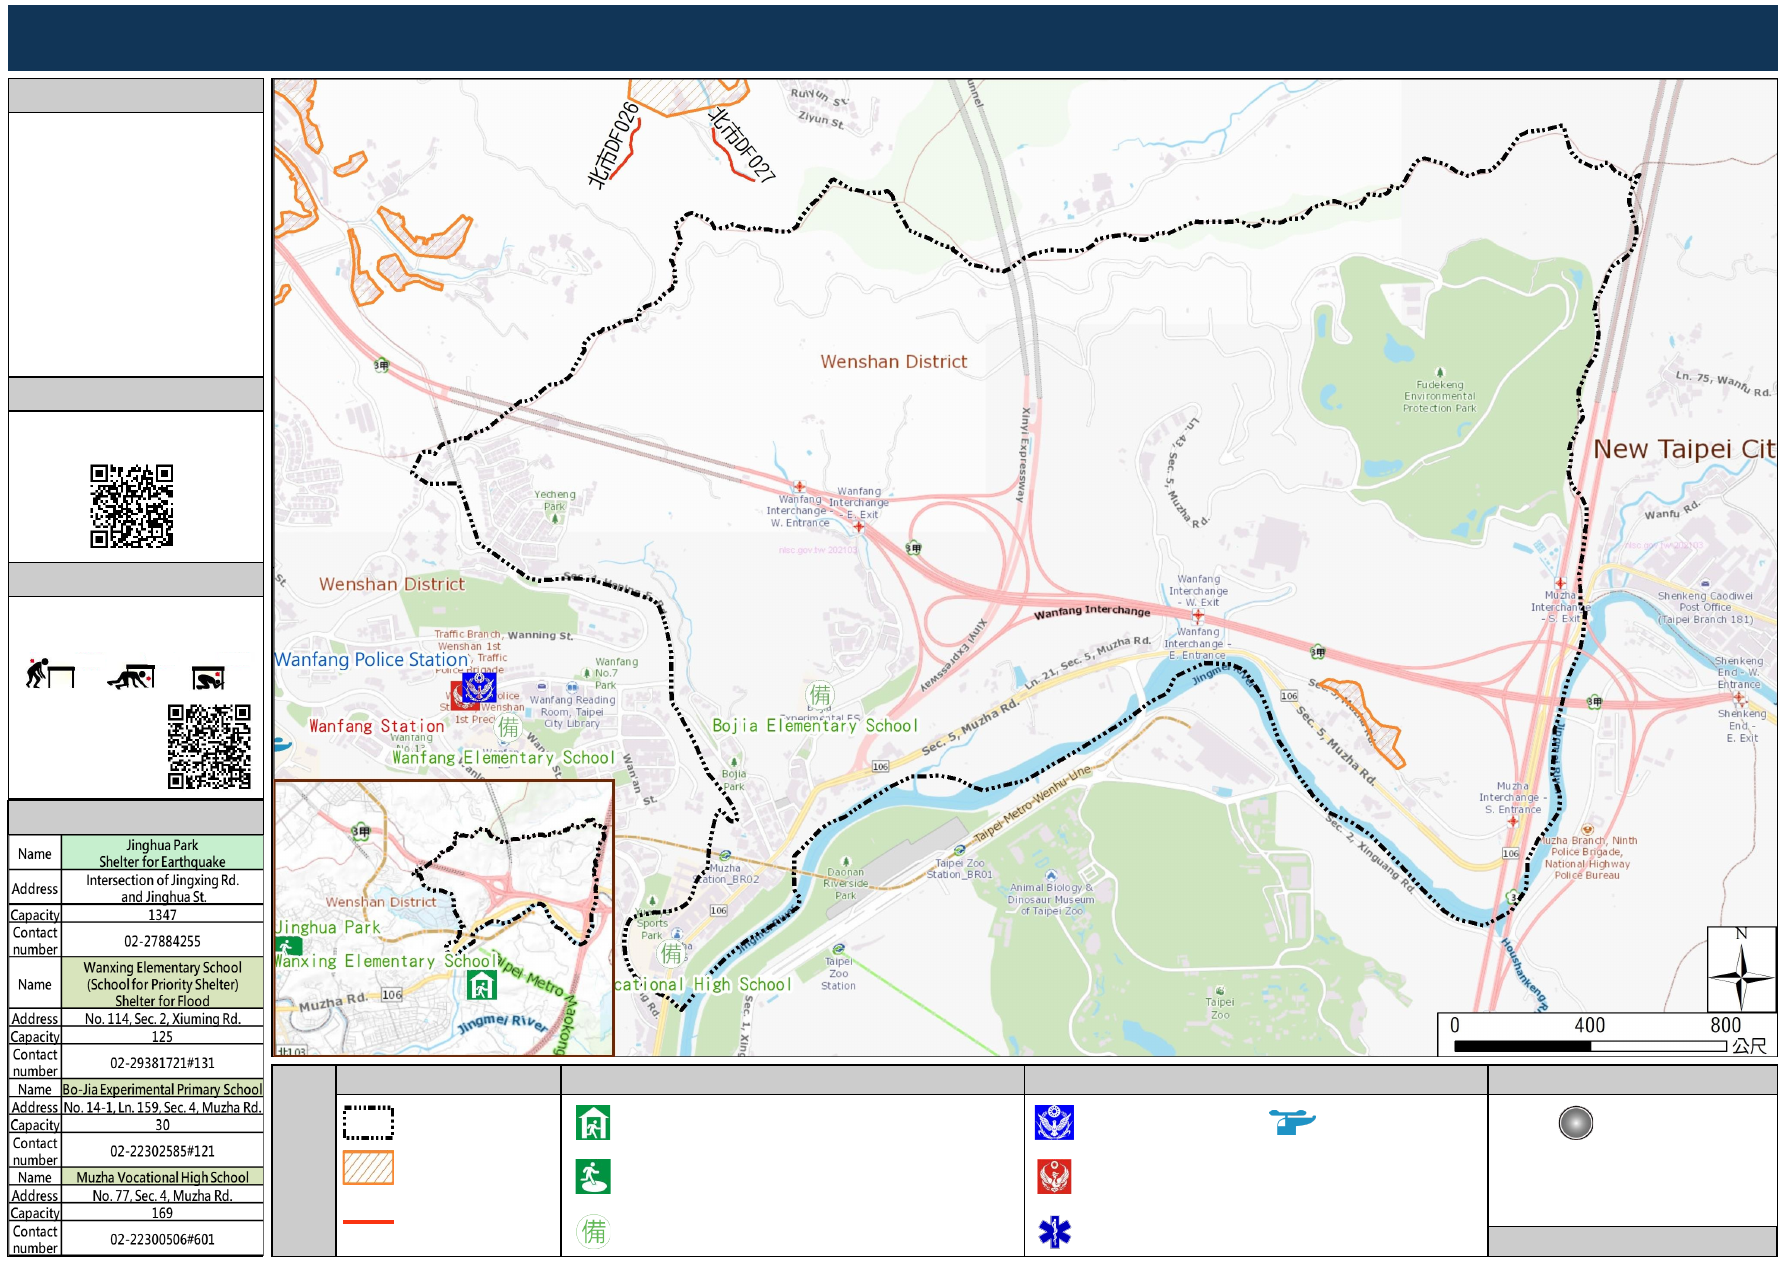Click the address 'No. 14-1, Ln. 159, Sec. 4, Muzha Rd.'
Image resolution: width=1786 pixels, height=1263 pixels.
pyautogui.click(x=162, y=1107)
